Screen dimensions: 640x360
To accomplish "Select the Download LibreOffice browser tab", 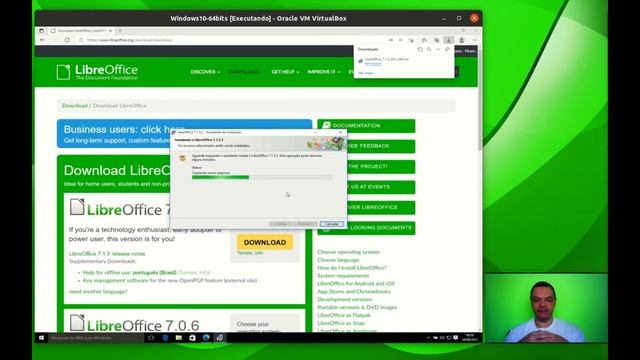I will pyautogui.click(x=82, y=31).
